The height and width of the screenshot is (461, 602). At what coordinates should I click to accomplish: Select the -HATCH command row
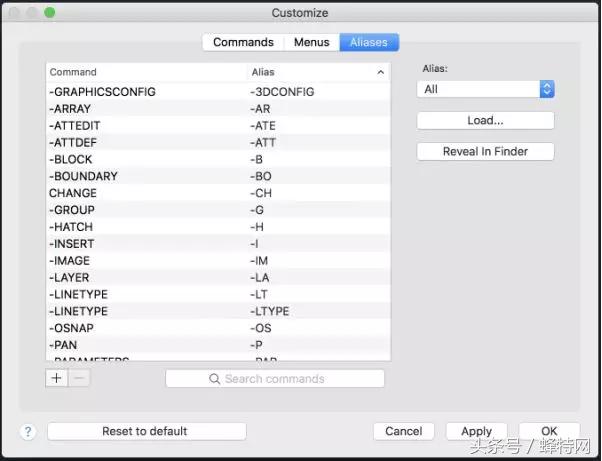coord(218,227)
